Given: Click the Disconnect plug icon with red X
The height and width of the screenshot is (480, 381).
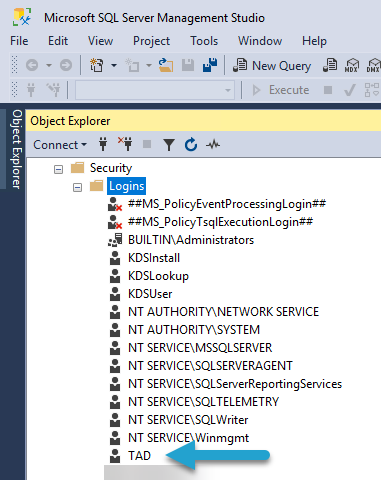Looking at the screenshot, I should click(x=125, y=144).
